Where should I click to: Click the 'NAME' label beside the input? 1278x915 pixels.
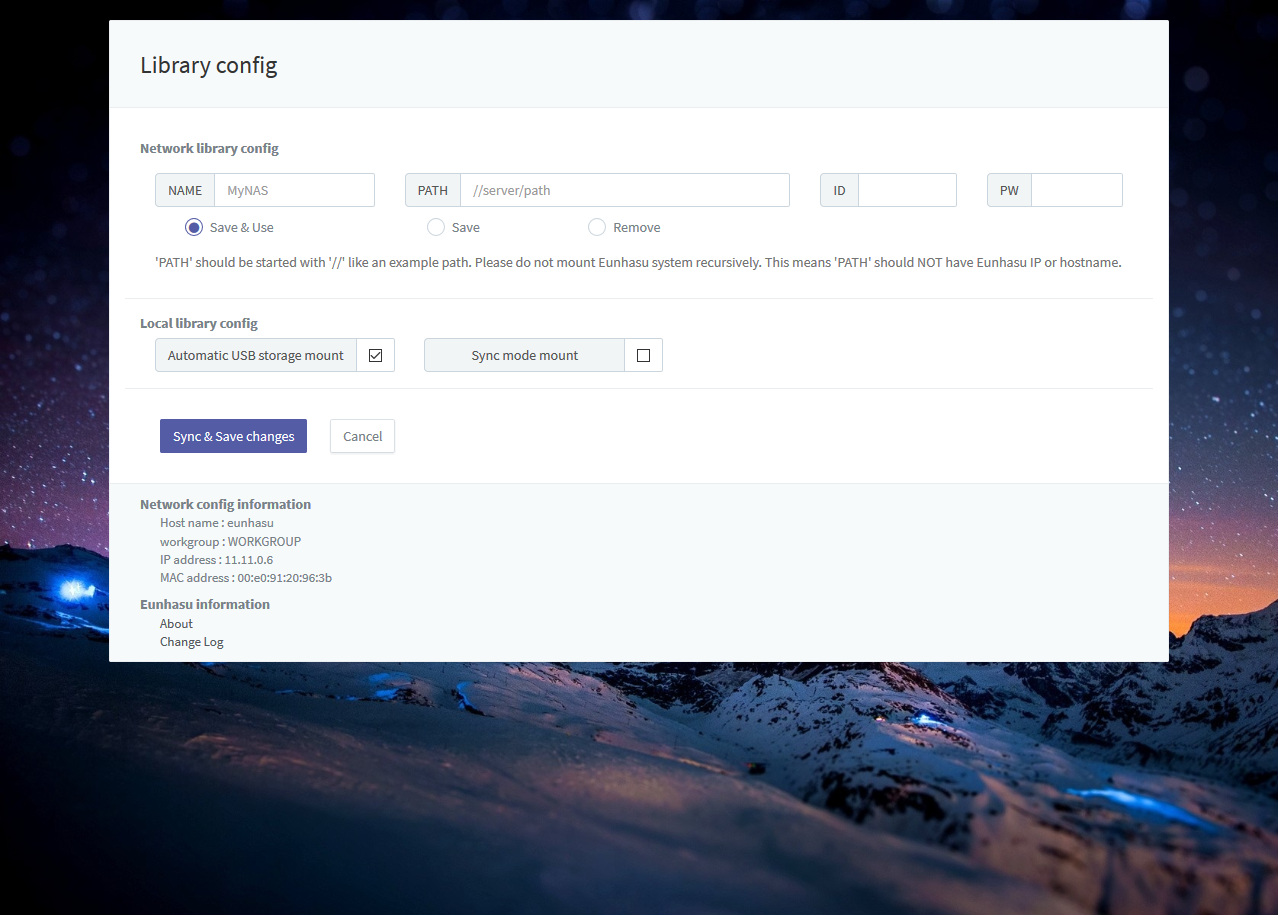185,190
